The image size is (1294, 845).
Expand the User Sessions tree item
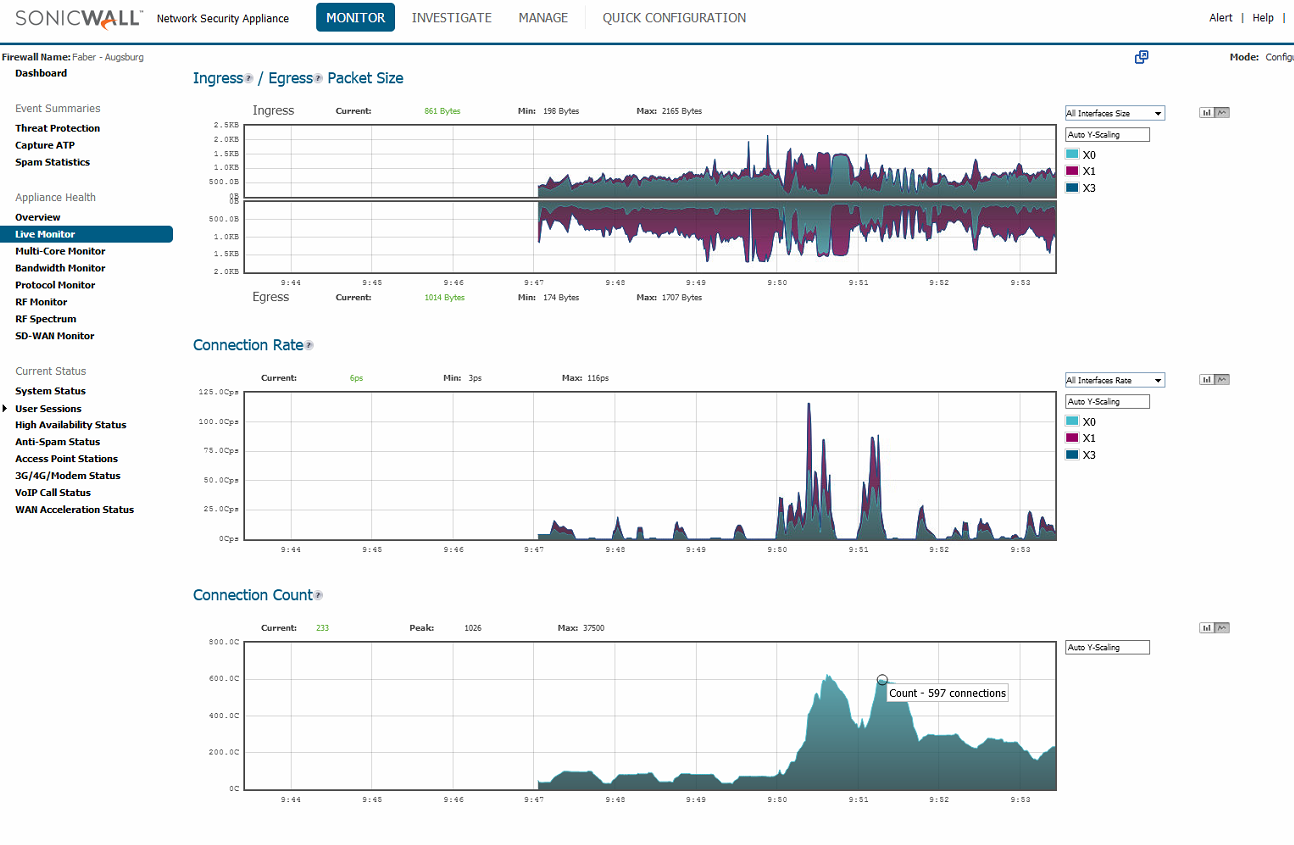click(x=6, y=408)
